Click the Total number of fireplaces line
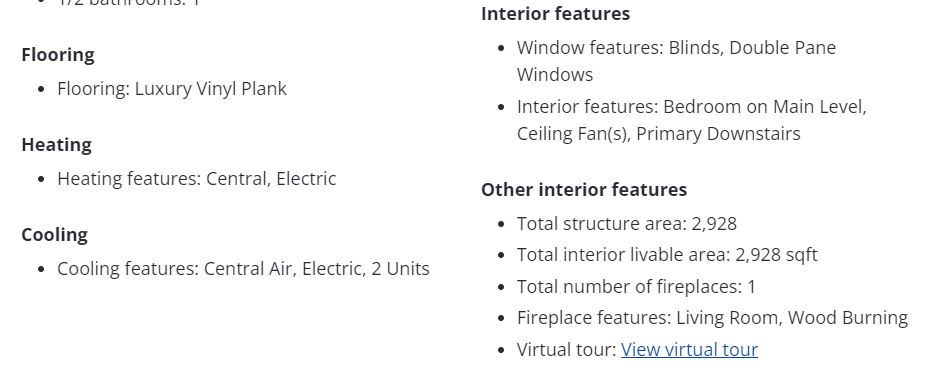 pos(636,286)
